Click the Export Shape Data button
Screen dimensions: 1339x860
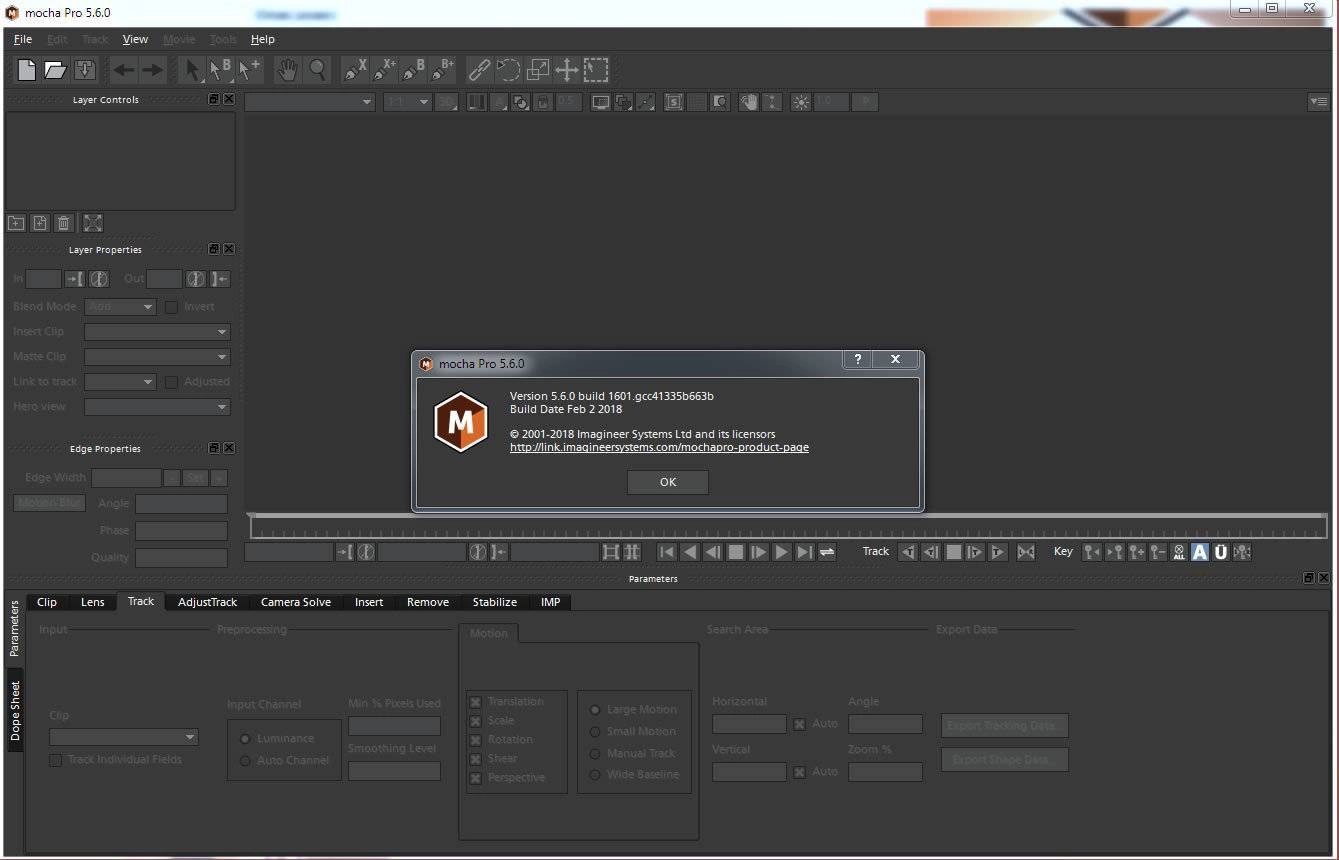tap(1005, 760)
